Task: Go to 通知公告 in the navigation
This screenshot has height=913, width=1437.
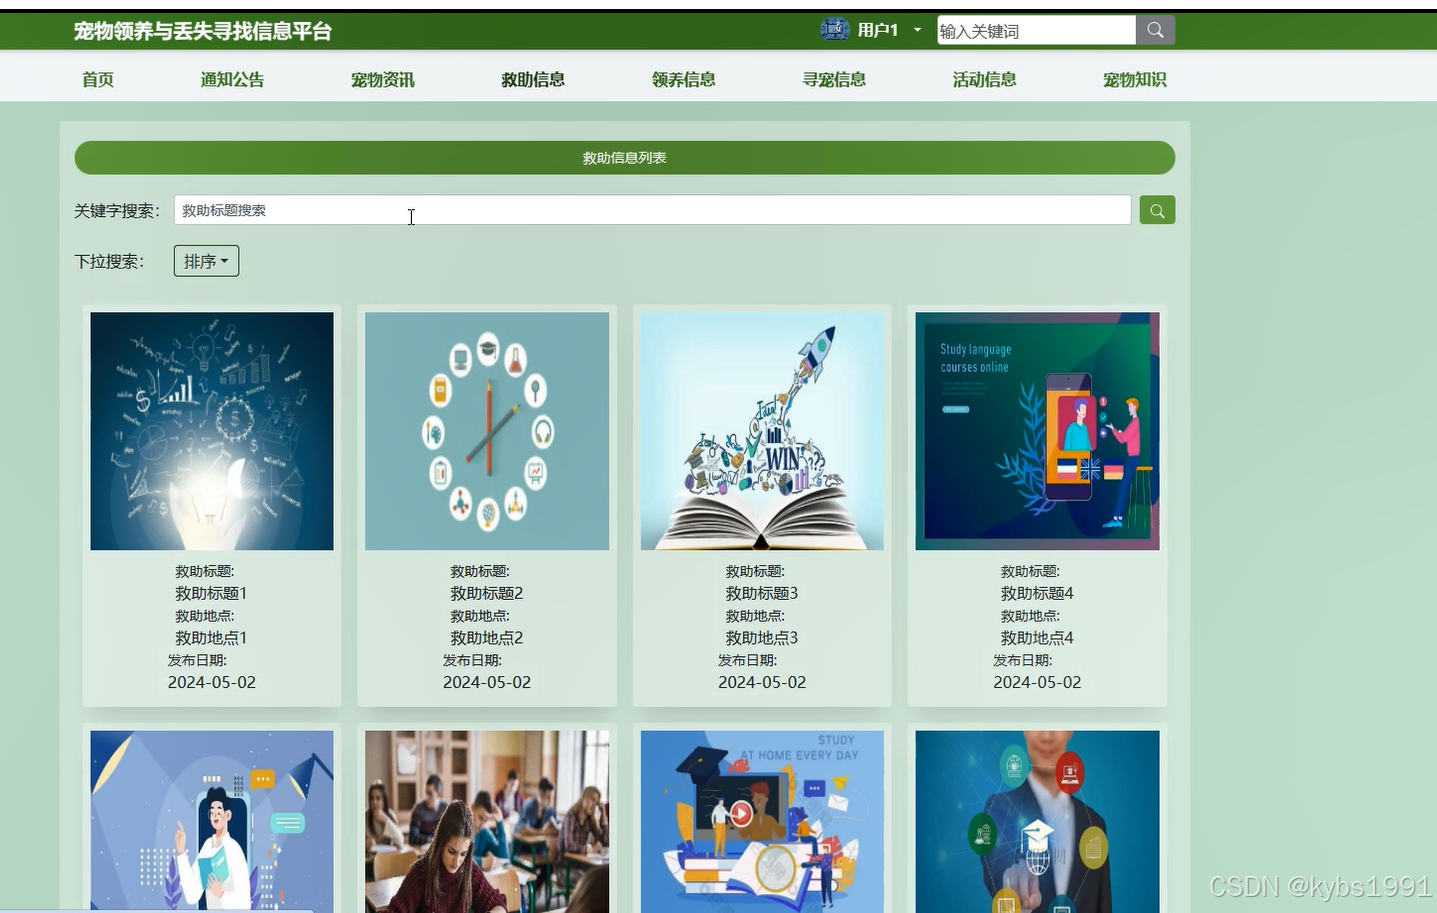Action: (x=232, y=79)
